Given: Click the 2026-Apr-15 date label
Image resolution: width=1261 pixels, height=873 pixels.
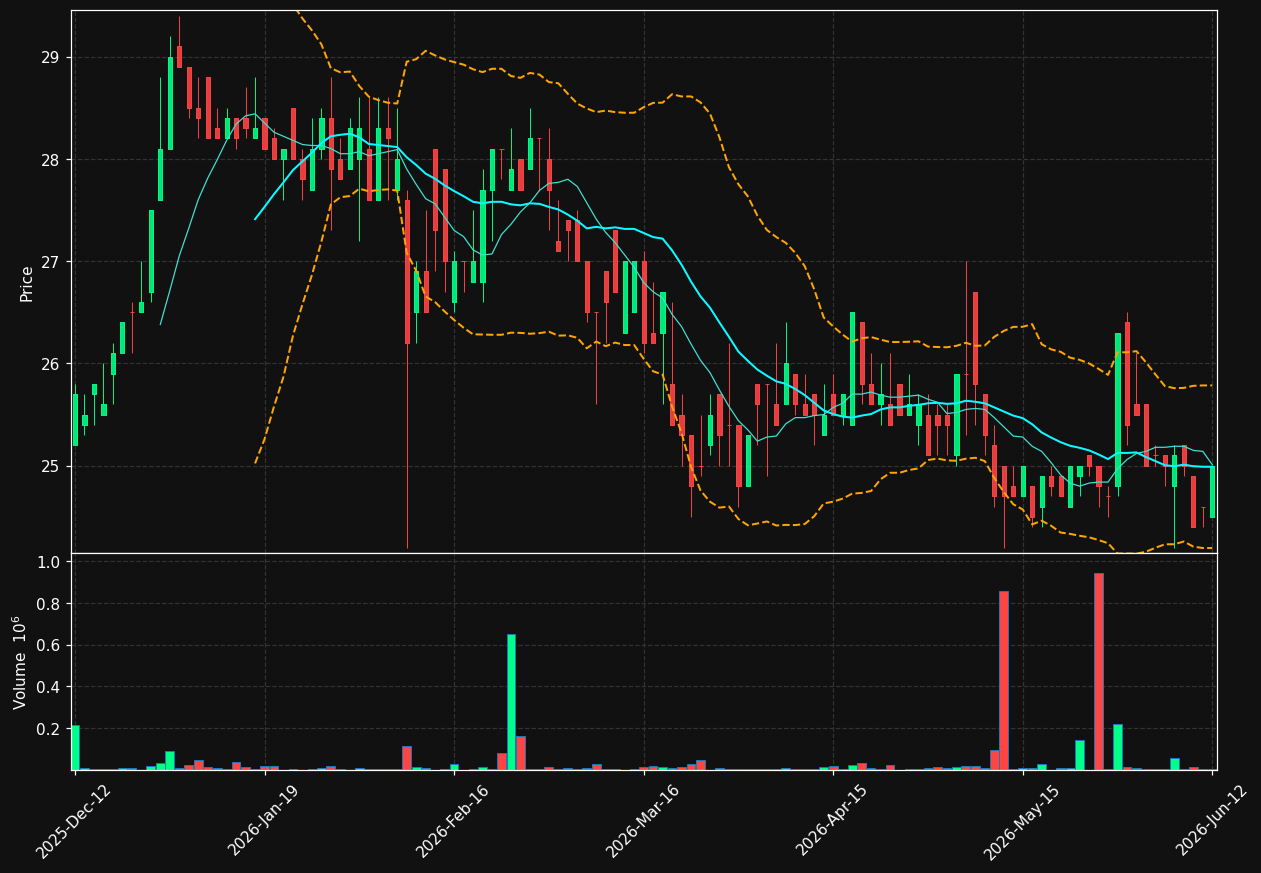Looking at the screenshot, I should pos(833,820).
